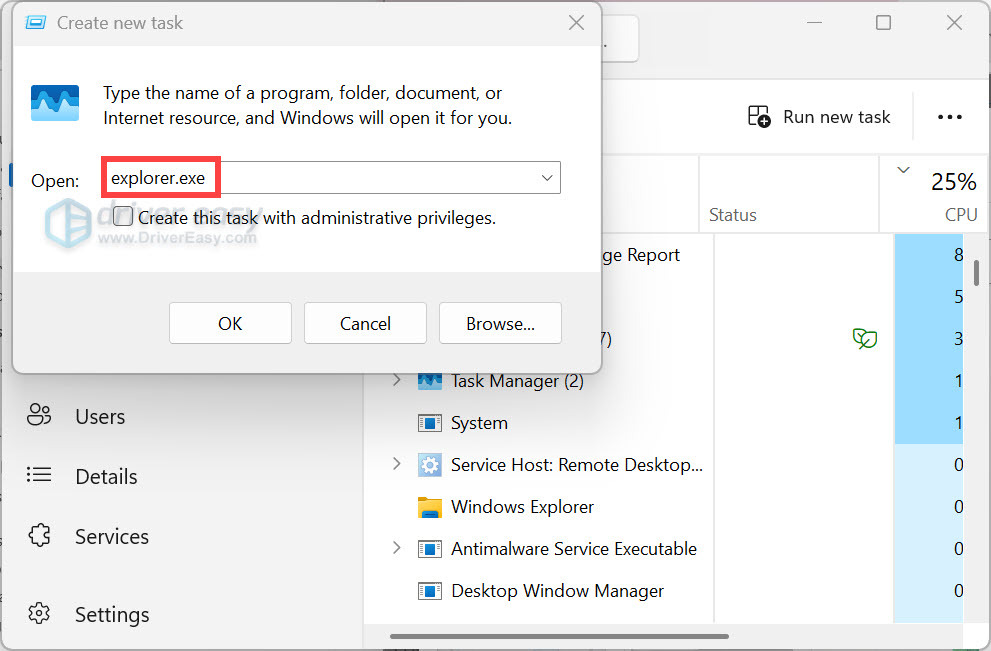Close the Create new task dialog
Screen dimensions: 991x651
(576, 23)
